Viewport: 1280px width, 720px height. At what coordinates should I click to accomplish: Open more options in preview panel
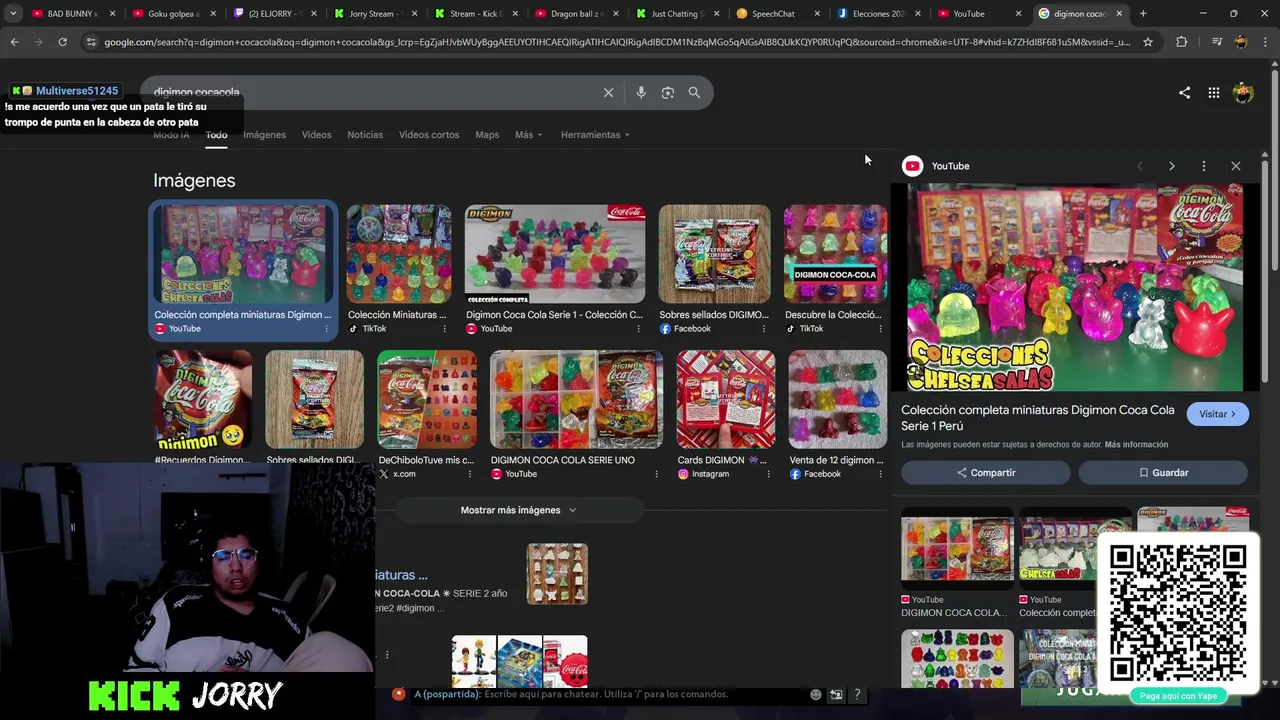pyautogui.click(x=1204, y=166)
